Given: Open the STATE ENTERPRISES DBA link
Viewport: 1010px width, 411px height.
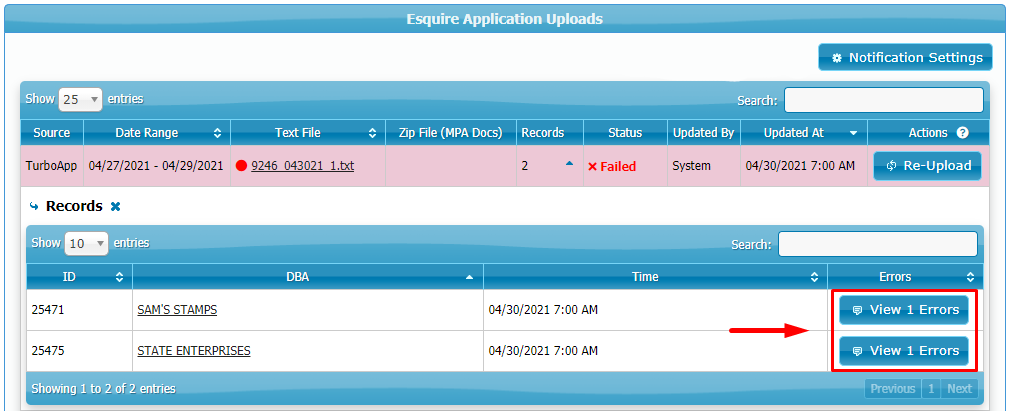Looking at the screenshot, I should click(x=193, y=351).
